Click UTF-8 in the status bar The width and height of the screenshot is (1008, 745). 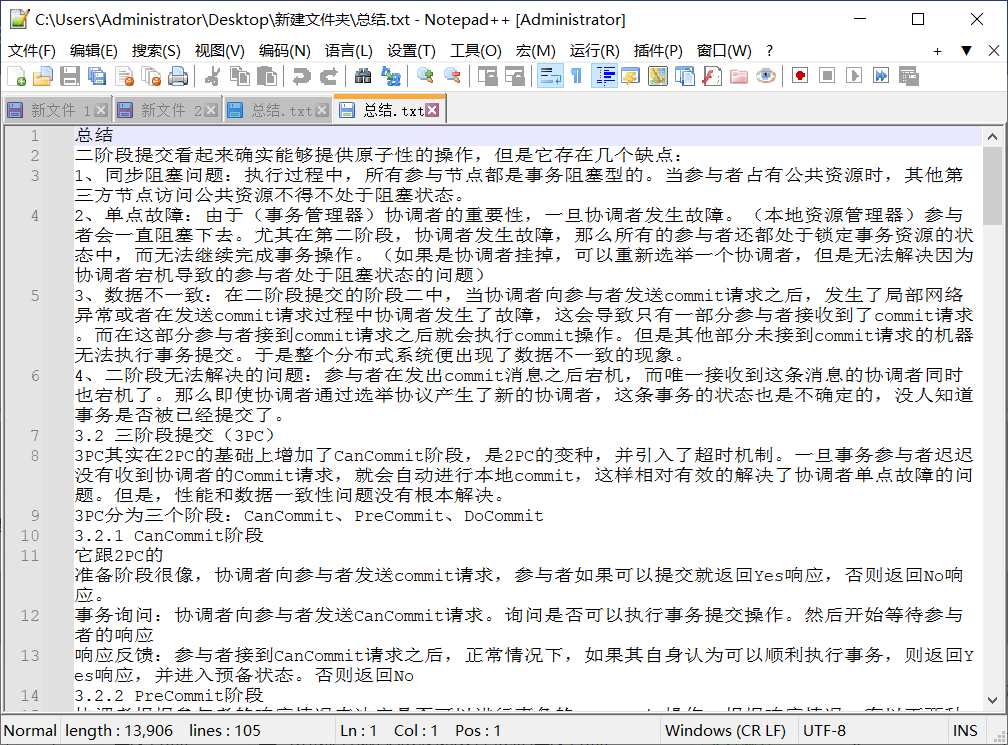(x=823, y=730)
